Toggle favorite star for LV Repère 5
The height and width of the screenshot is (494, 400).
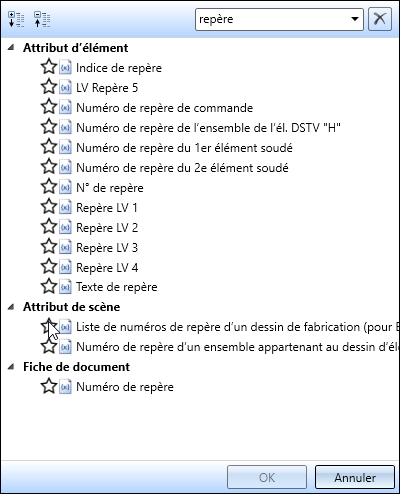[49, 87]
